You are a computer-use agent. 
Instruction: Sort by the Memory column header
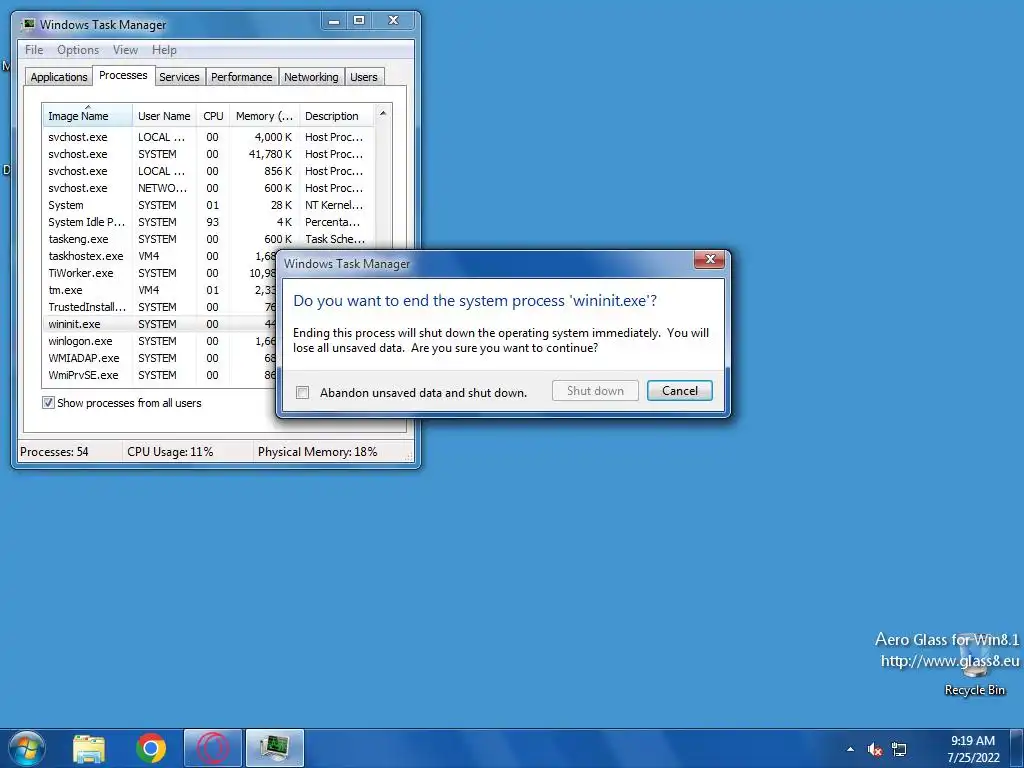264,116
